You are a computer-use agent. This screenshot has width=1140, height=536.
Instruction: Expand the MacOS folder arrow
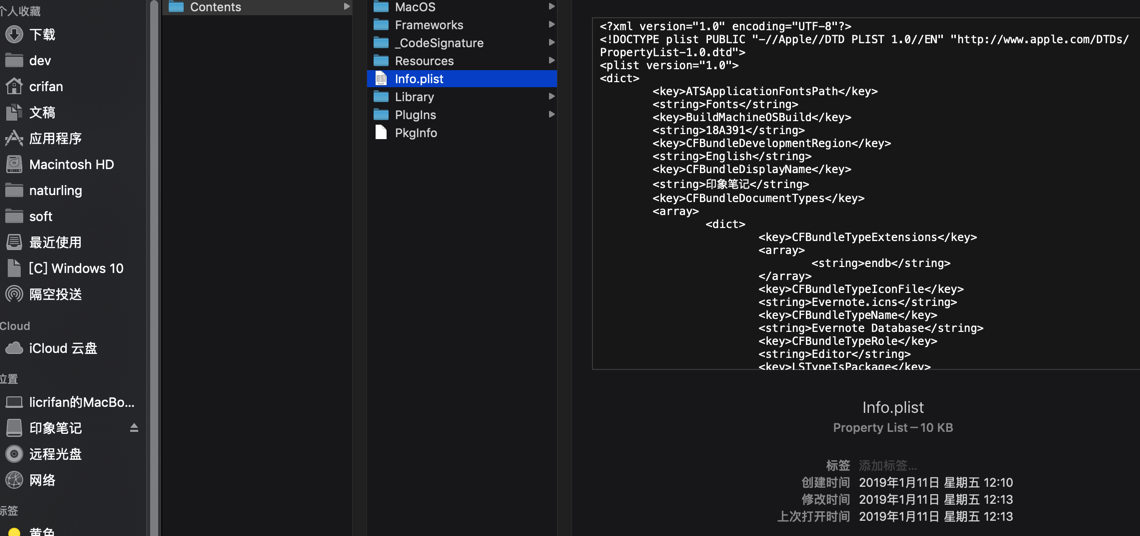tap(551, 7)
